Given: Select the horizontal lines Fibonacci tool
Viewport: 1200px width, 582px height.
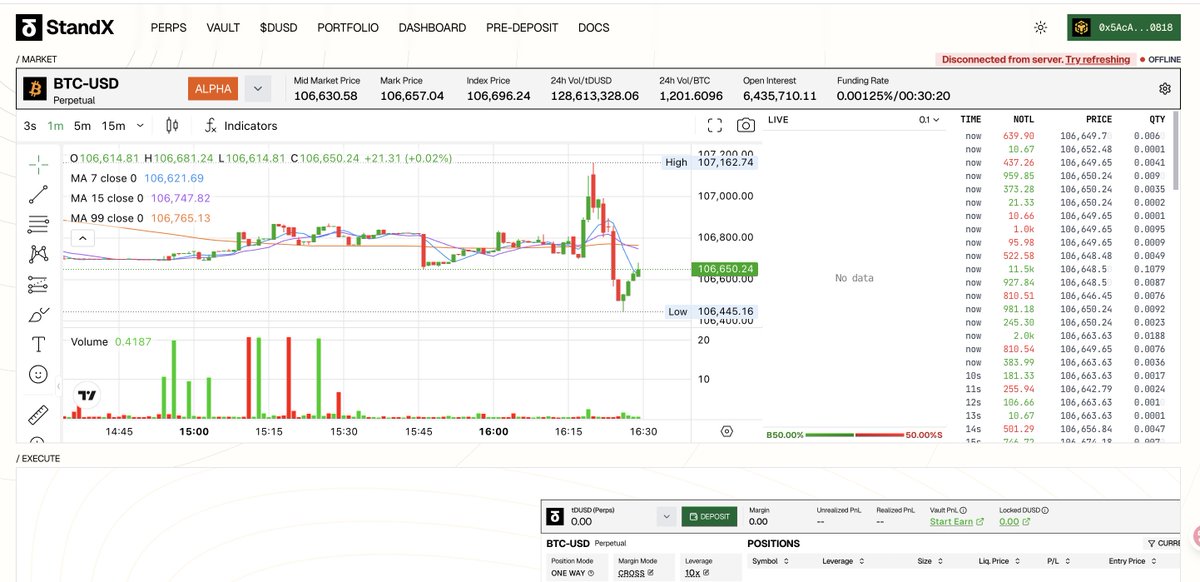Looking at the screenshot, I should coord(39,224).
